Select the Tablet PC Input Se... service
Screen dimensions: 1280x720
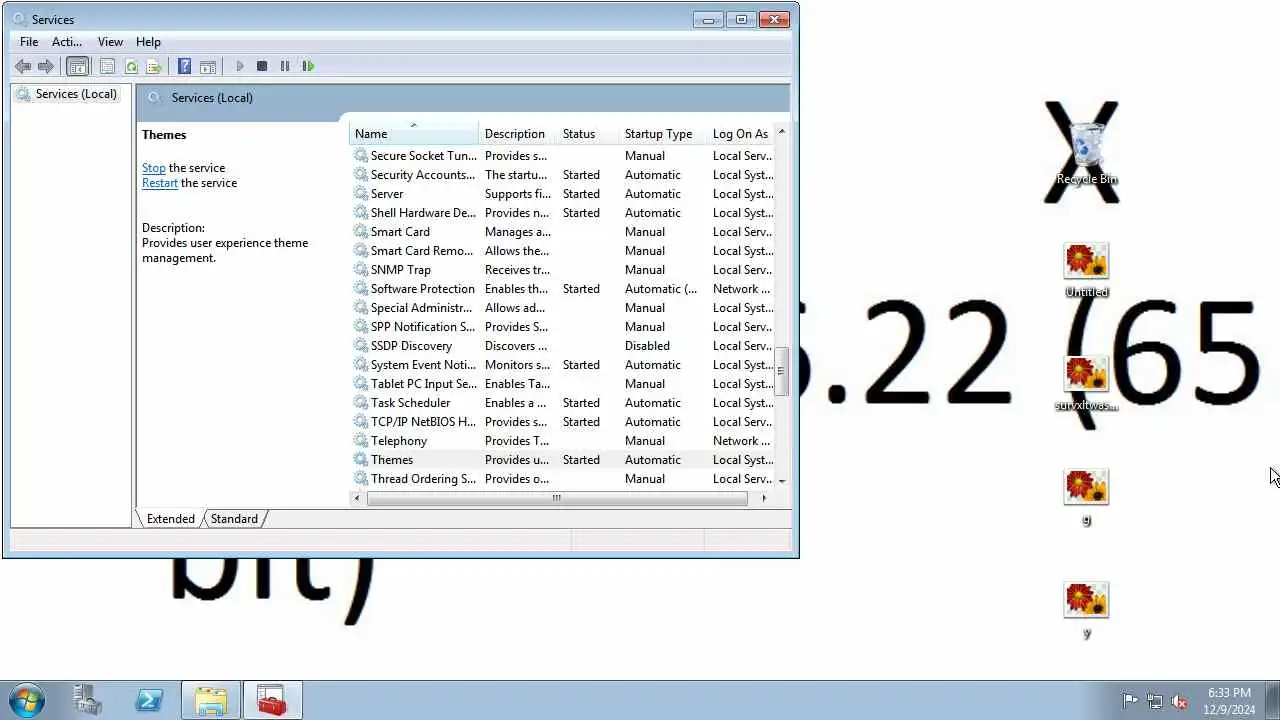[x=563, y=384]
